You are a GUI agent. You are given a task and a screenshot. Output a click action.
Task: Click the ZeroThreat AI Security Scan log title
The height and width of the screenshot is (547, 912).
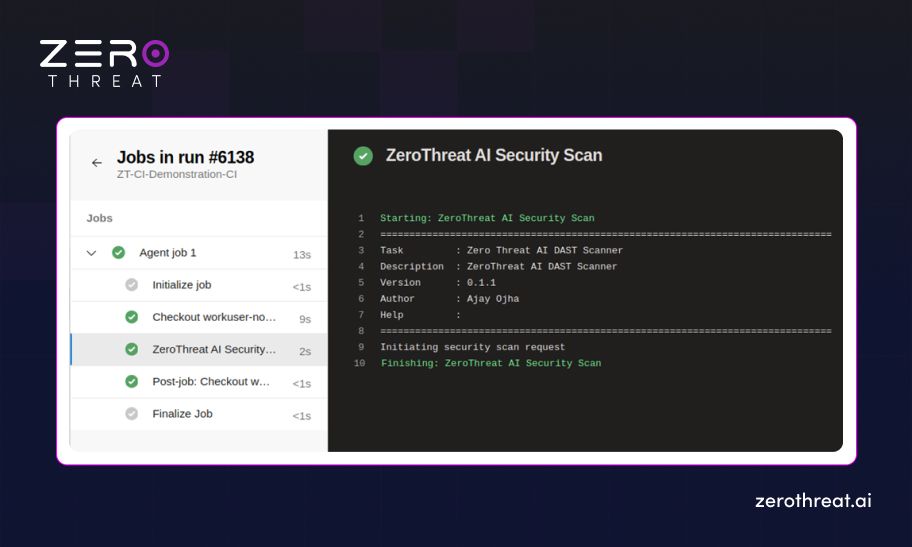[x=494, y=155]
